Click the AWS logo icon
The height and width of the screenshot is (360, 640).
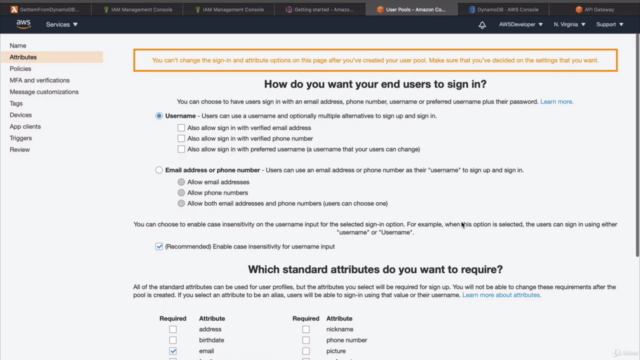[x=24, y=24]
